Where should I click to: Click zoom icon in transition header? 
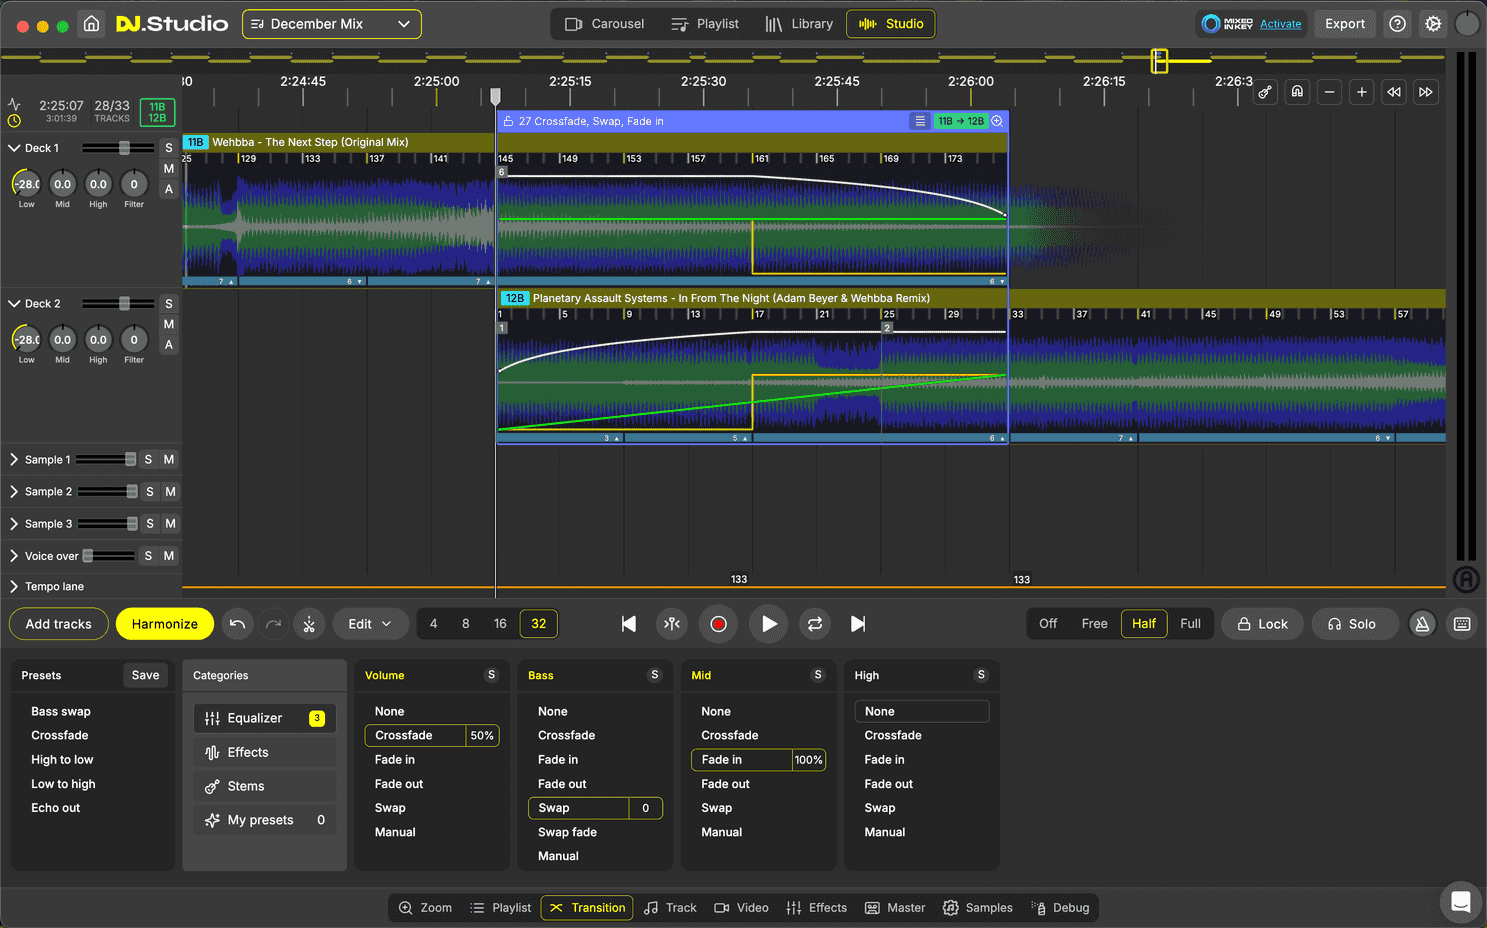coord(997,121)
